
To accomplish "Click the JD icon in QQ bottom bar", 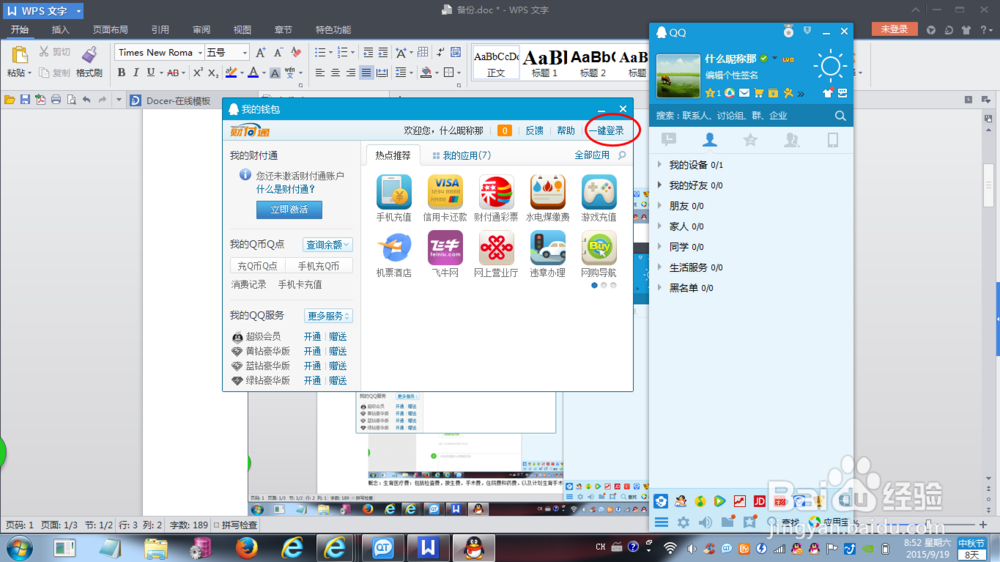I will click(x=760, y=501).
